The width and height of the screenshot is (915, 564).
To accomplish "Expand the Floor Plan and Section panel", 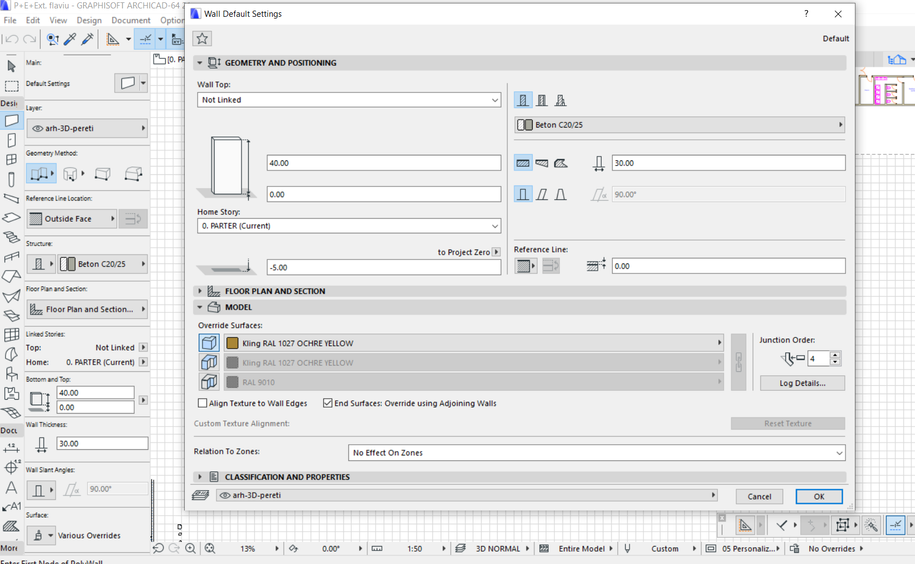I will 200,291.
